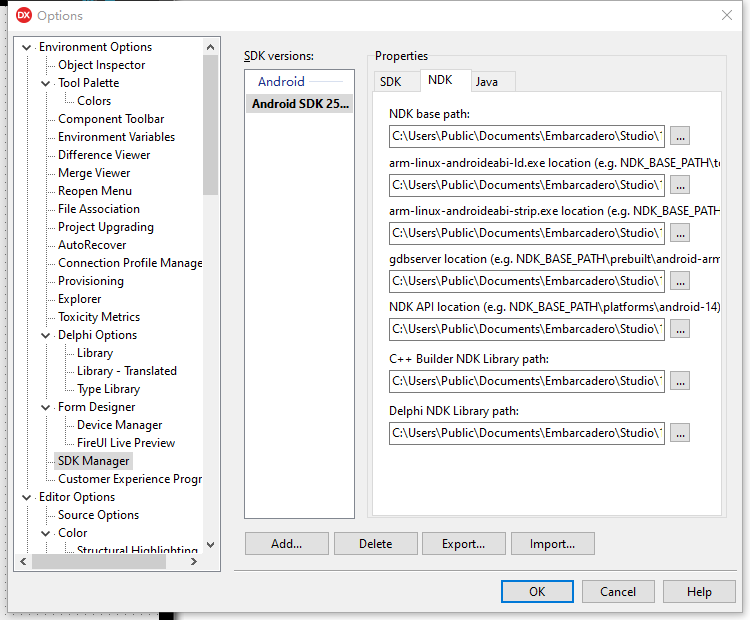This screenshot has height=620, width=750.
Task: Open Connection Profile Manager page
Action: click(x=130, y=263)
